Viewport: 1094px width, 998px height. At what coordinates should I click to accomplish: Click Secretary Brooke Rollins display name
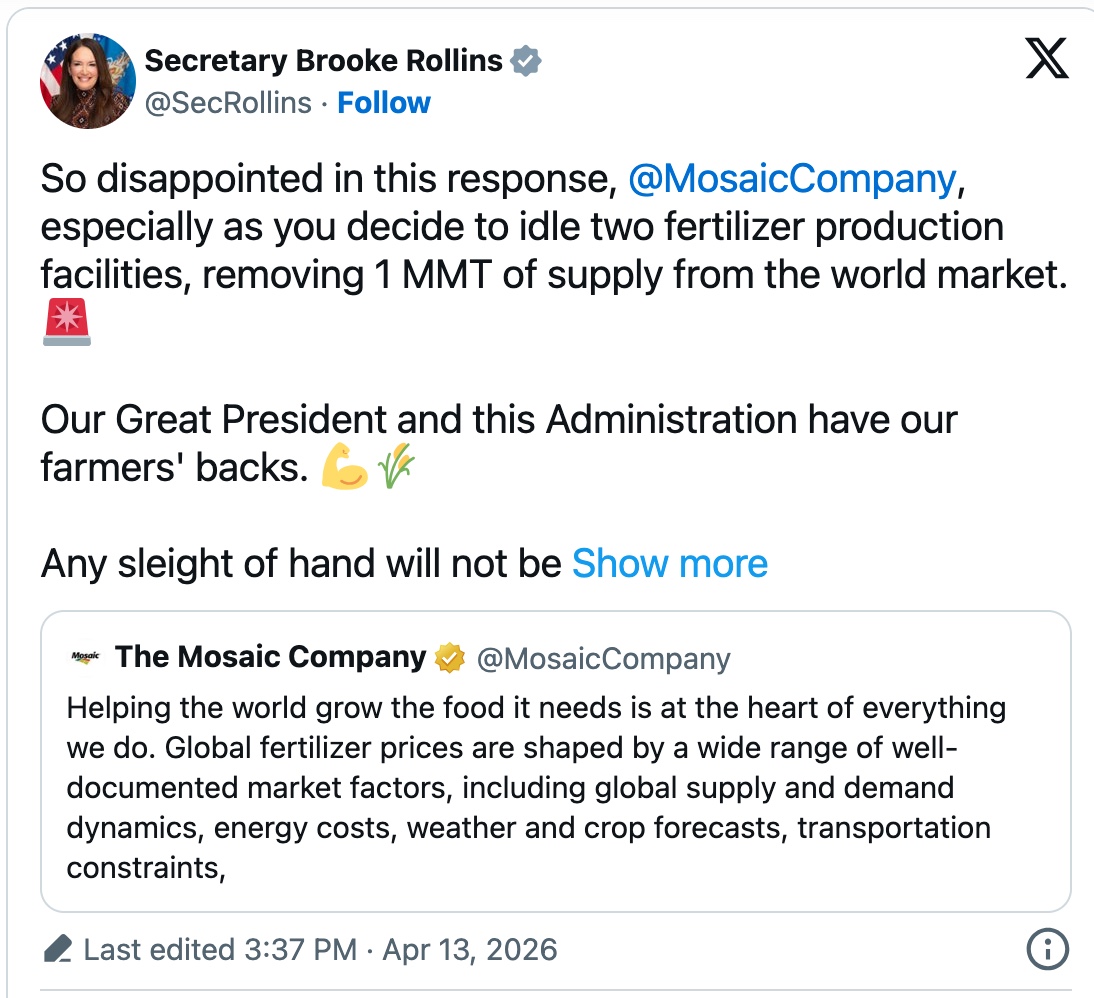[x=323, y=61]
